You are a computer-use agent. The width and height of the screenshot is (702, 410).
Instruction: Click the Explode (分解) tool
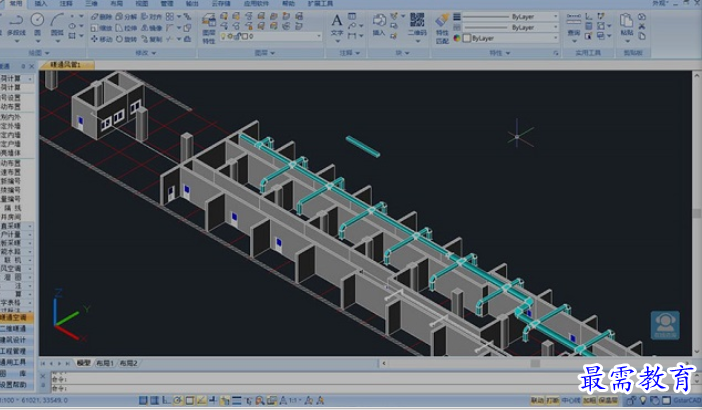[126, 17]
